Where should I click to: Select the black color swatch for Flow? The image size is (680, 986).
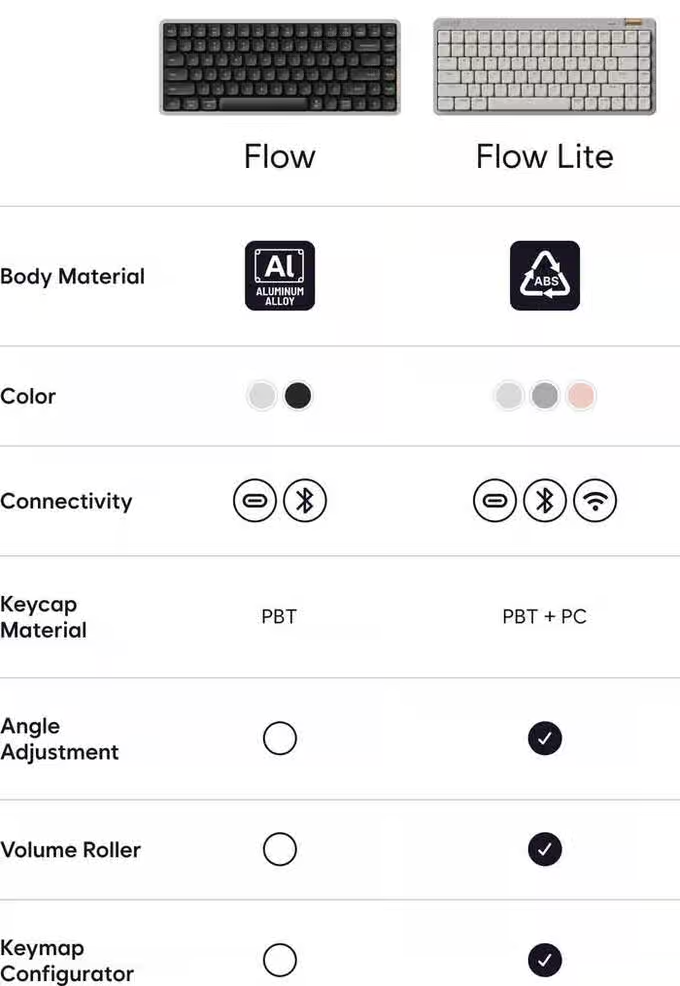coord(297,396)
